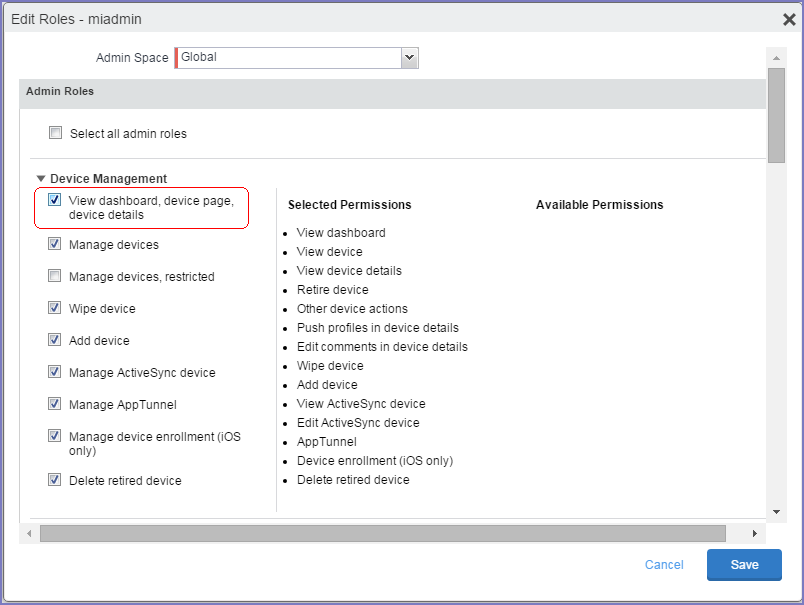
Task: Check Select all admin roles
Action: (x=55, y=133)
